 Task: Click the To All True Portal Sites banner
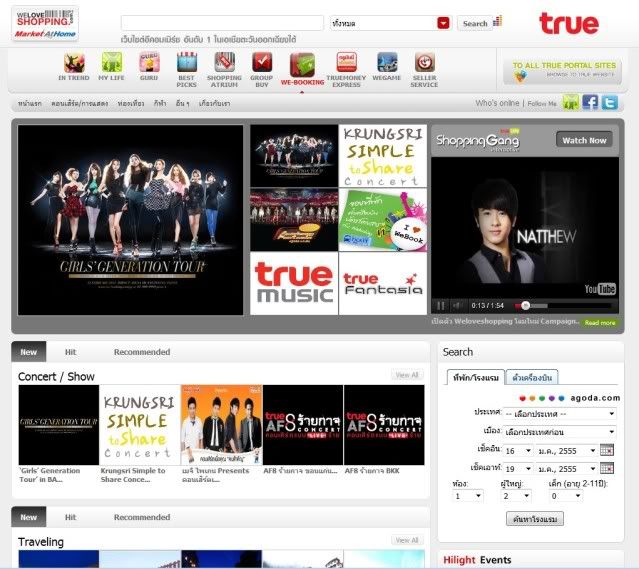click(x=563, y=71)
